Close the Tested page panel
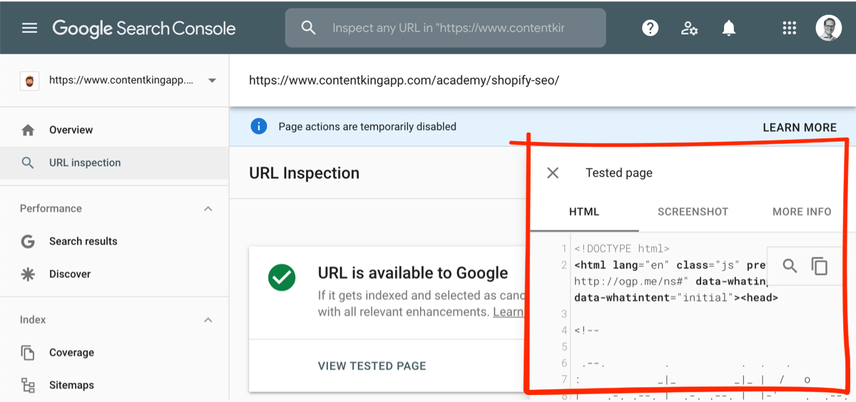Image resolution: width=856 pixels, height=402 pixels. tap(552, 173)
